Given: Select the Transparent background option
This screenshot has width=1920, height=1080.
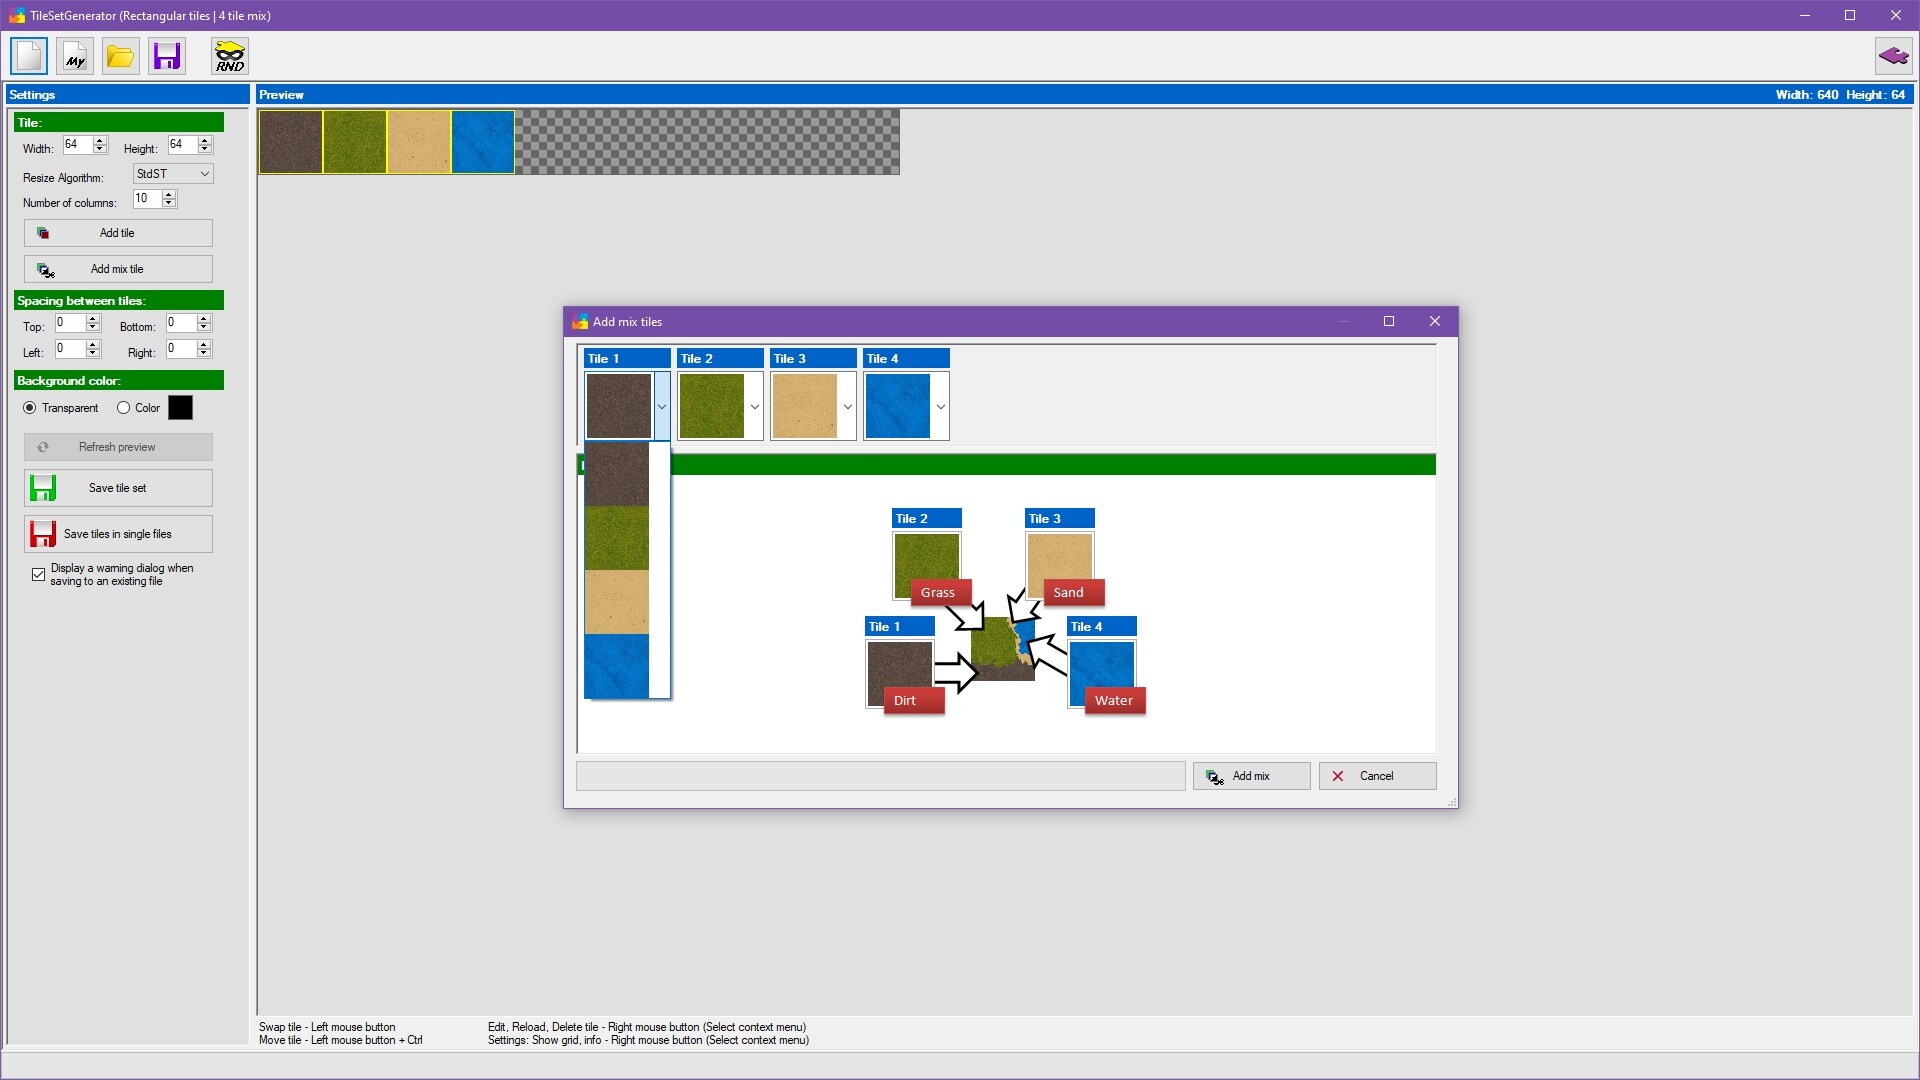Looking at the screenshot, I should [31, 407].
